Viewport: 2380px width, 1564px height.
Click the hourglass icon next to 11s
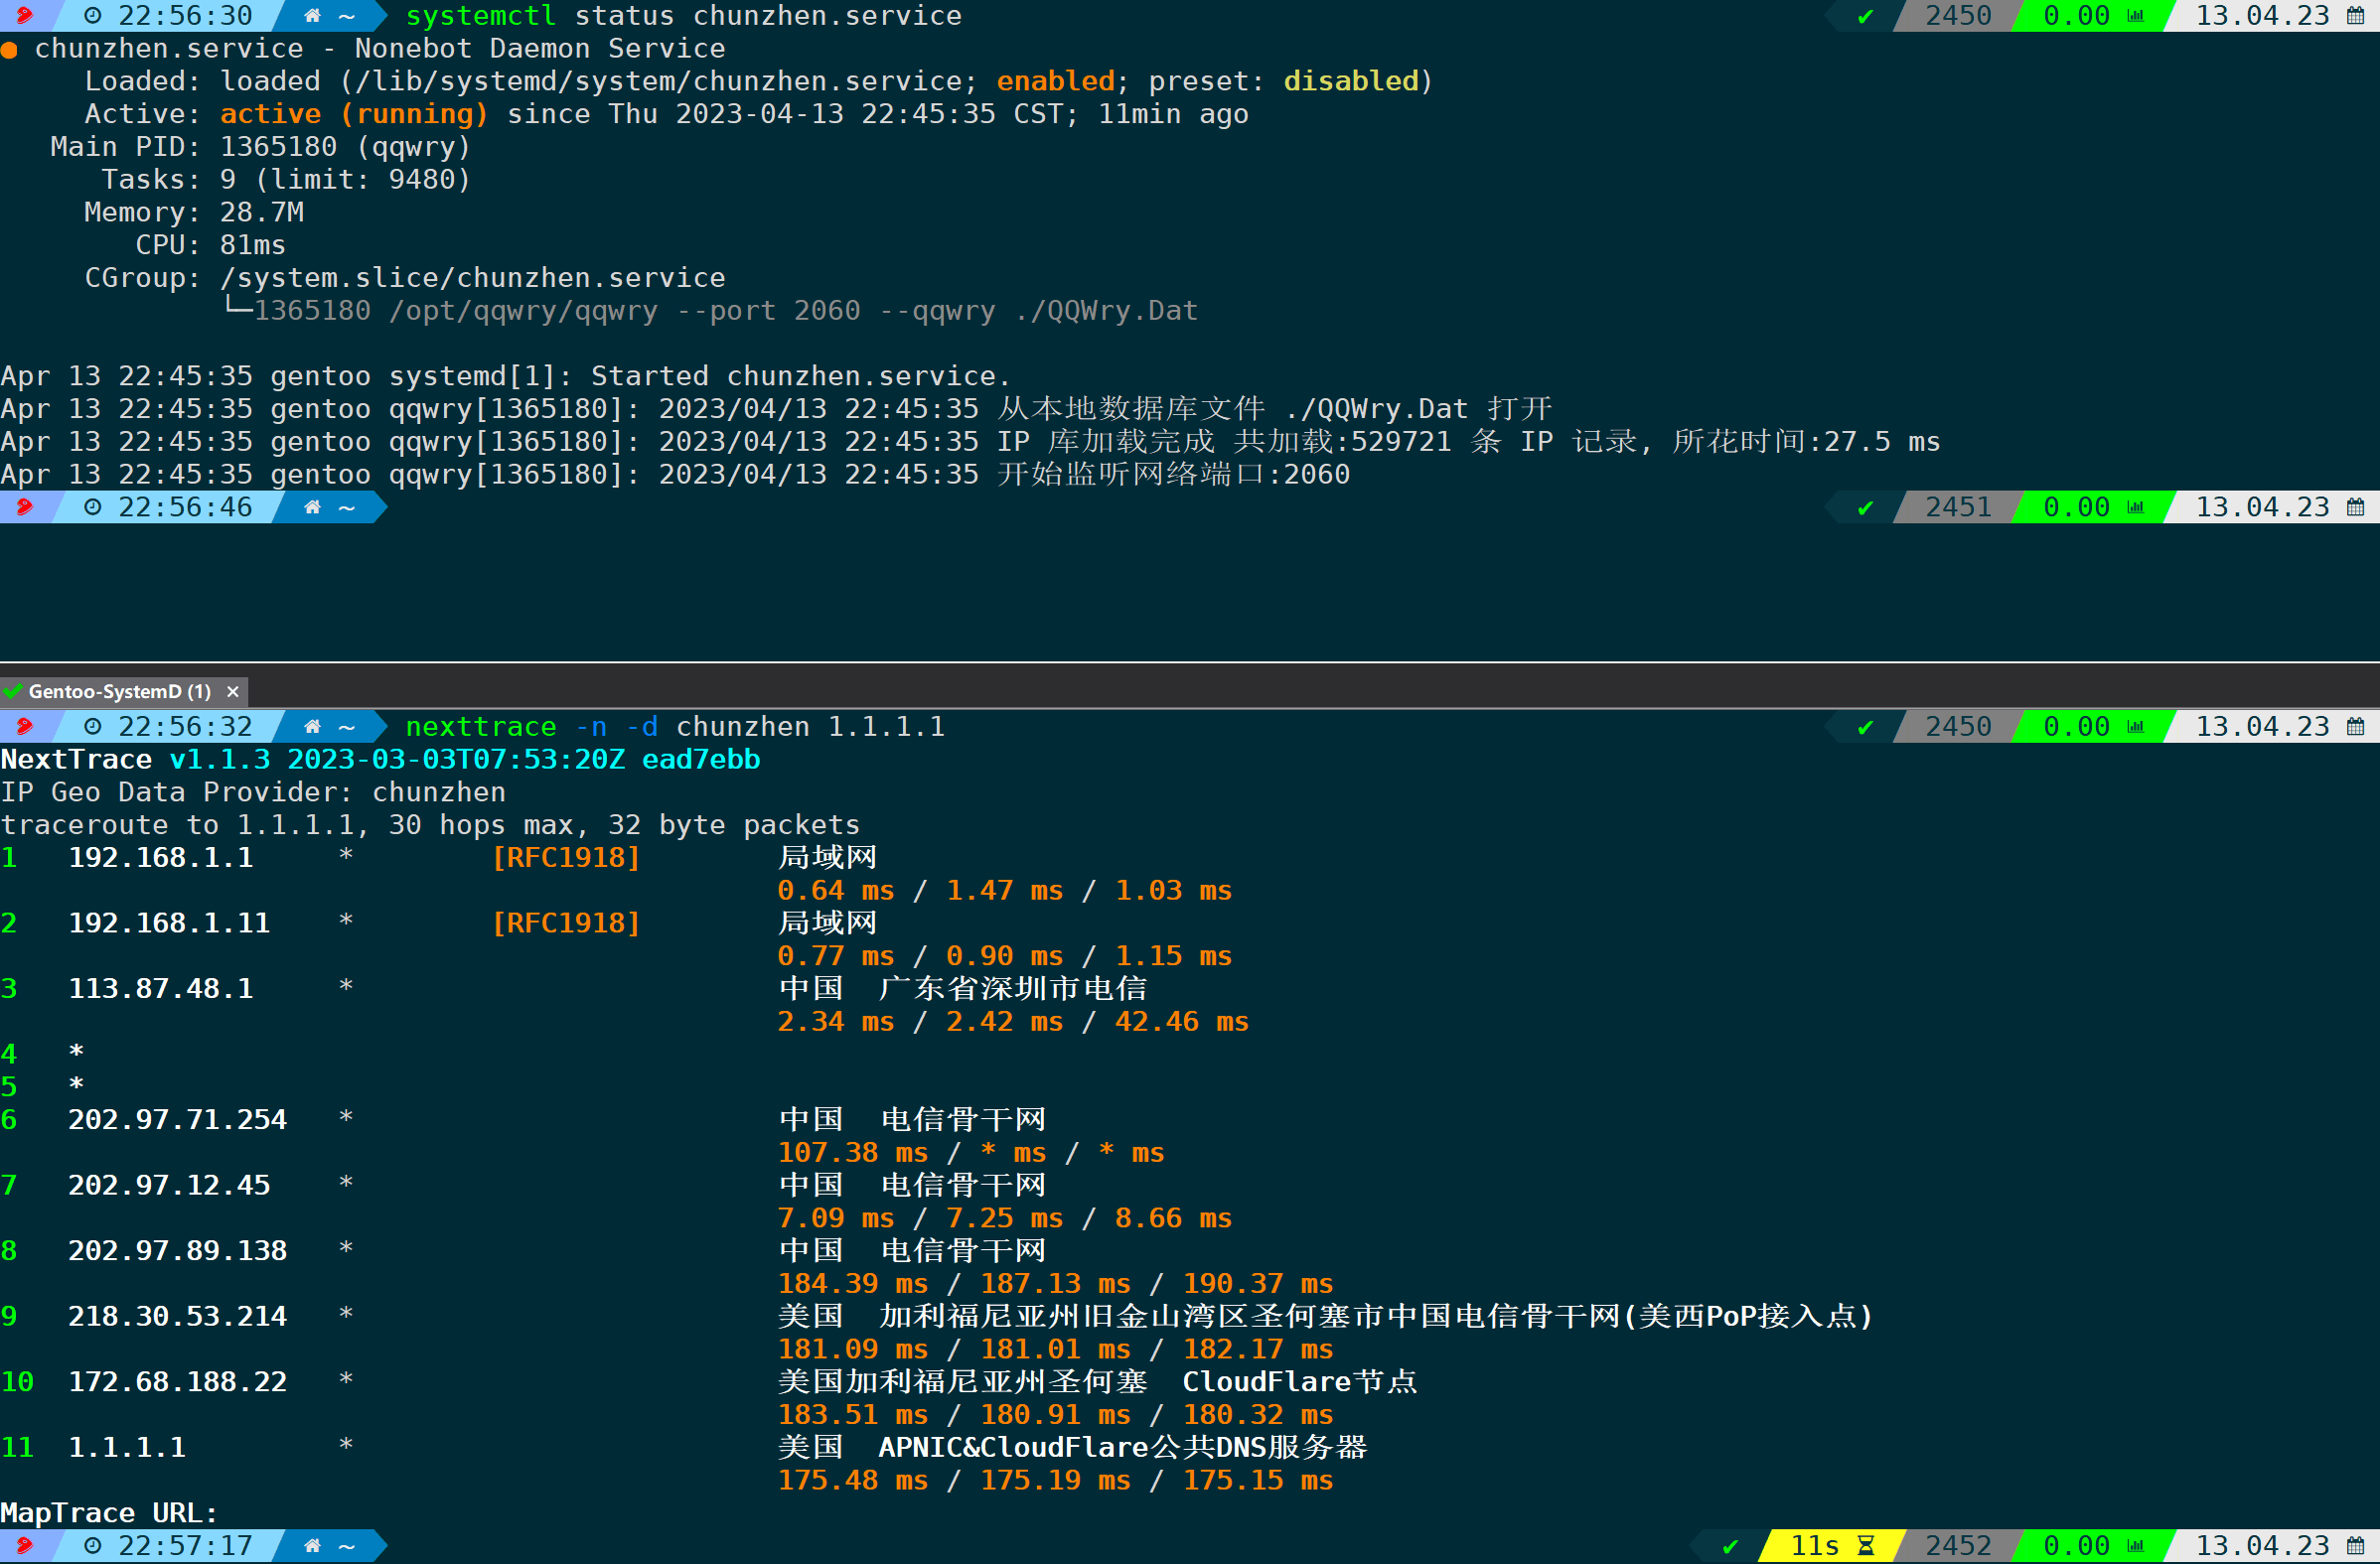coord(1866,1546)
